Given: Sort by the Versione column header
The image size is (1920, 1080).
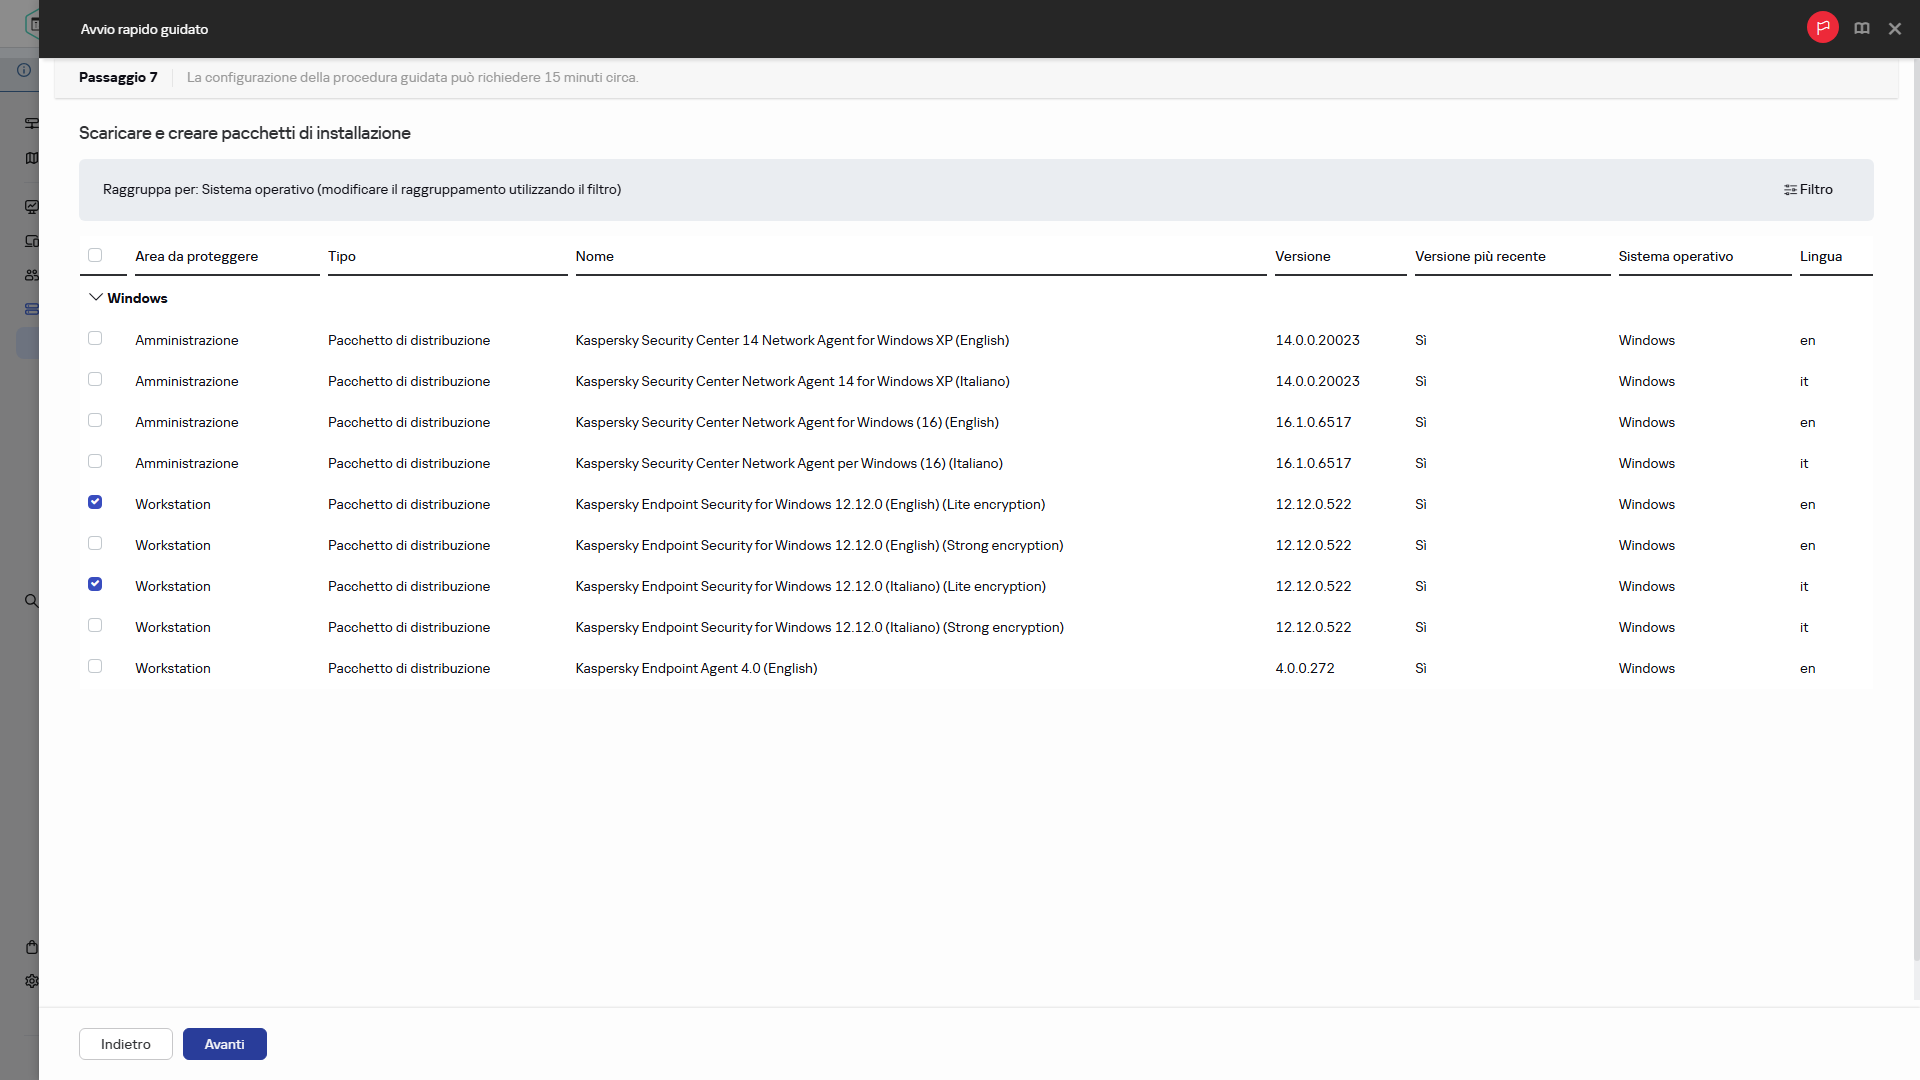Looking at the screenshot, I should pyautogui.click(x=1302, y=257).
